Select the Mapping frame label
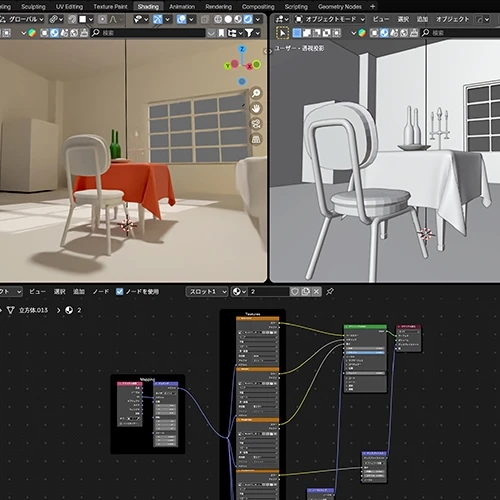Image resolution: width=500 pixels, height=500 pixels. pyautogui.click(x=148, y=379)
